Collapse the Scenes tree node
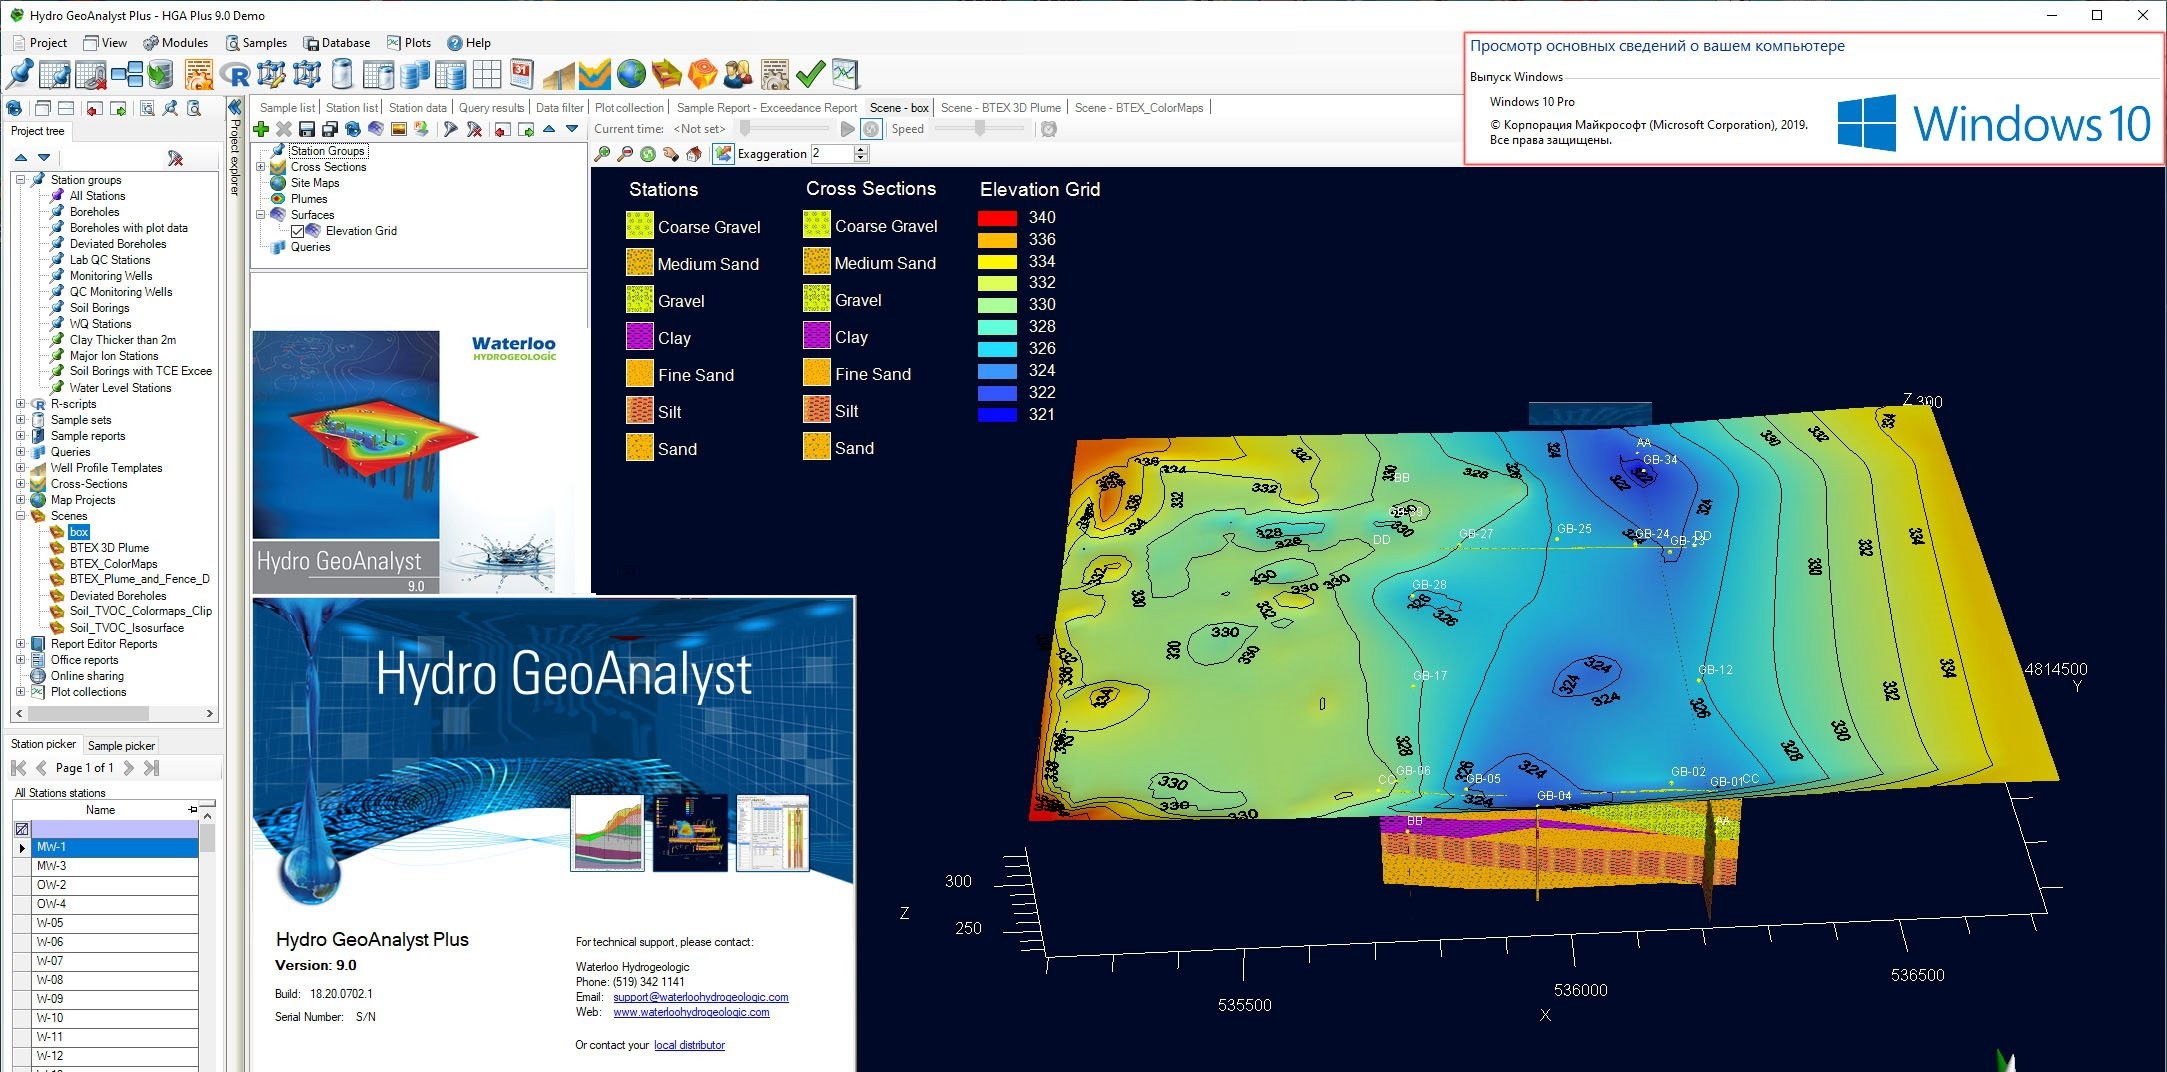2167x1072 pixels. [x=20, y=516]
